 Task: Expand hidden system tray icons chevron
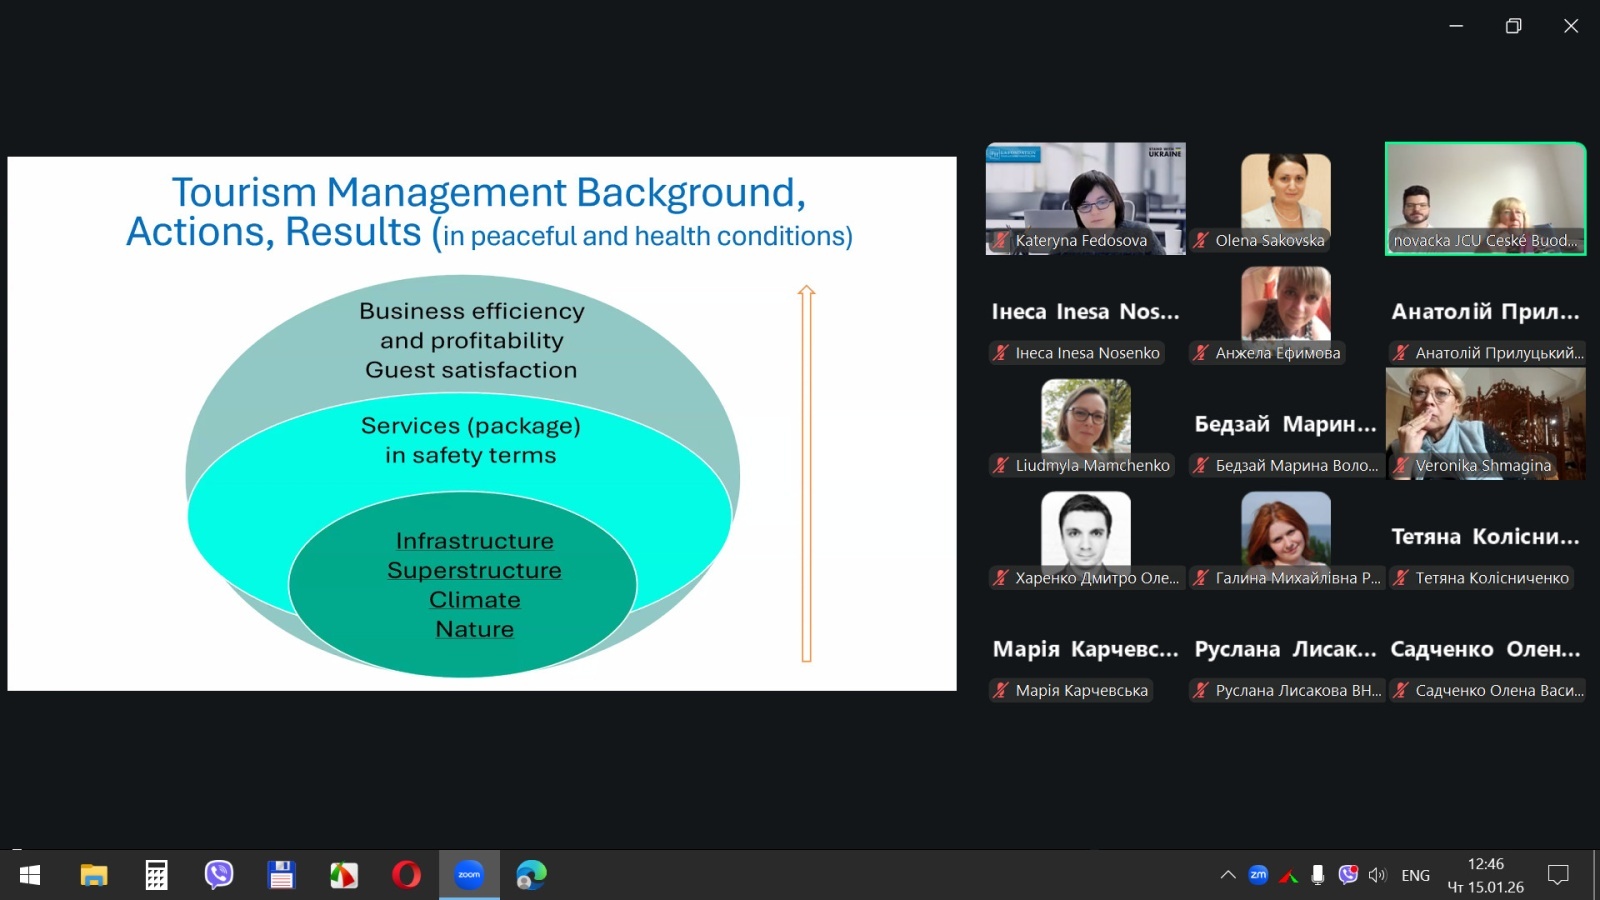pos(1228,875)
